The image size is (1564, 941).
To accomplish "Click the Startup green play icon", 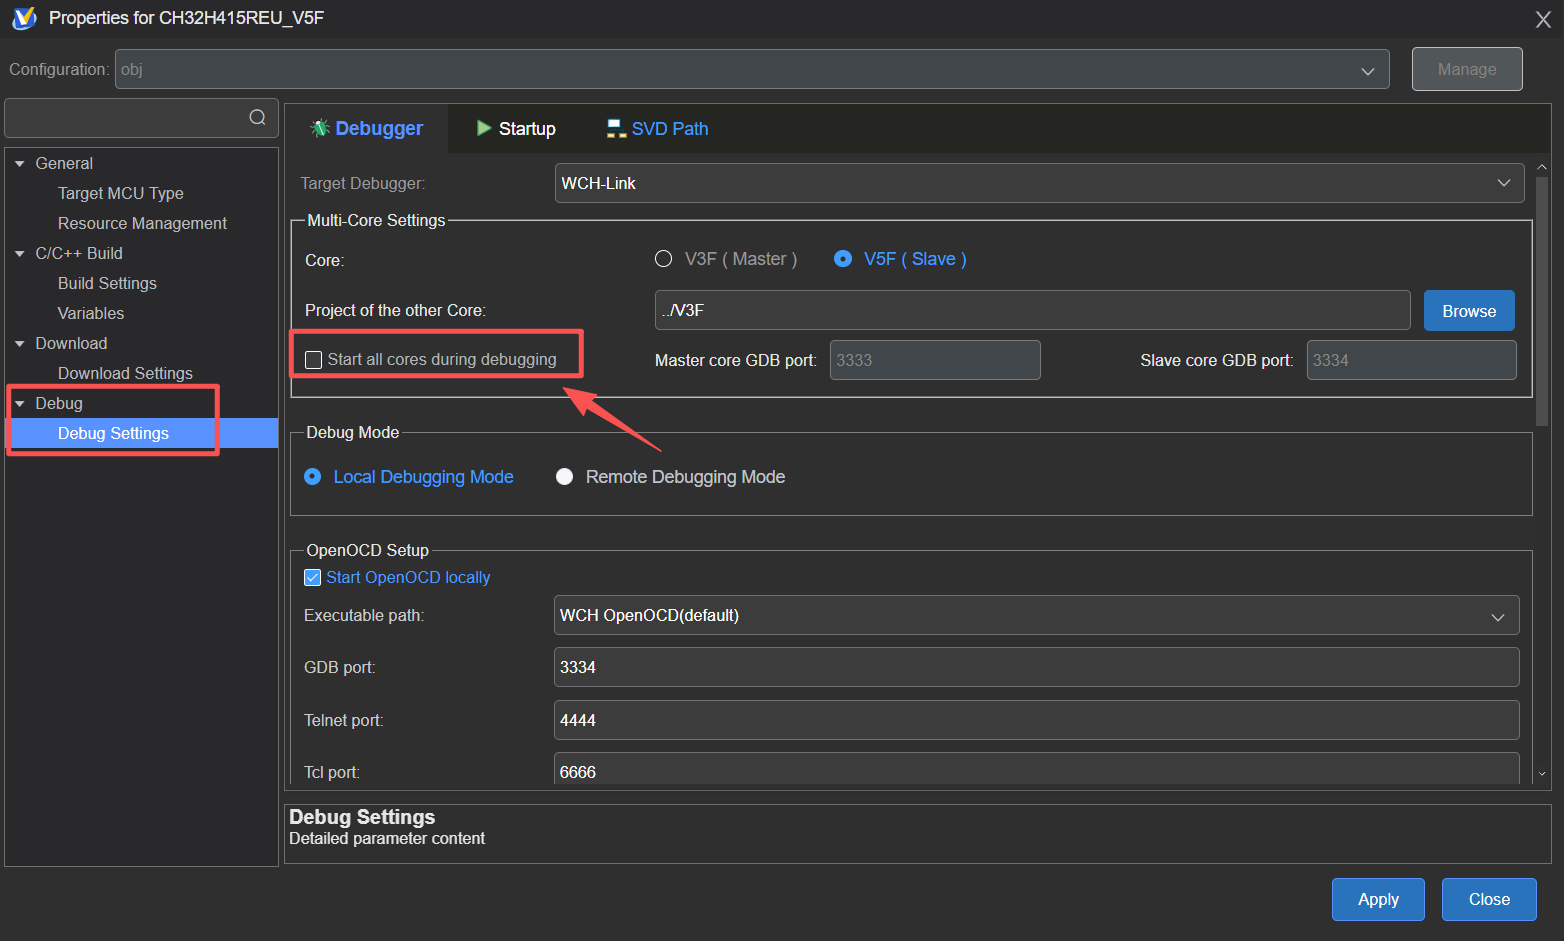I will click(484, 128).
